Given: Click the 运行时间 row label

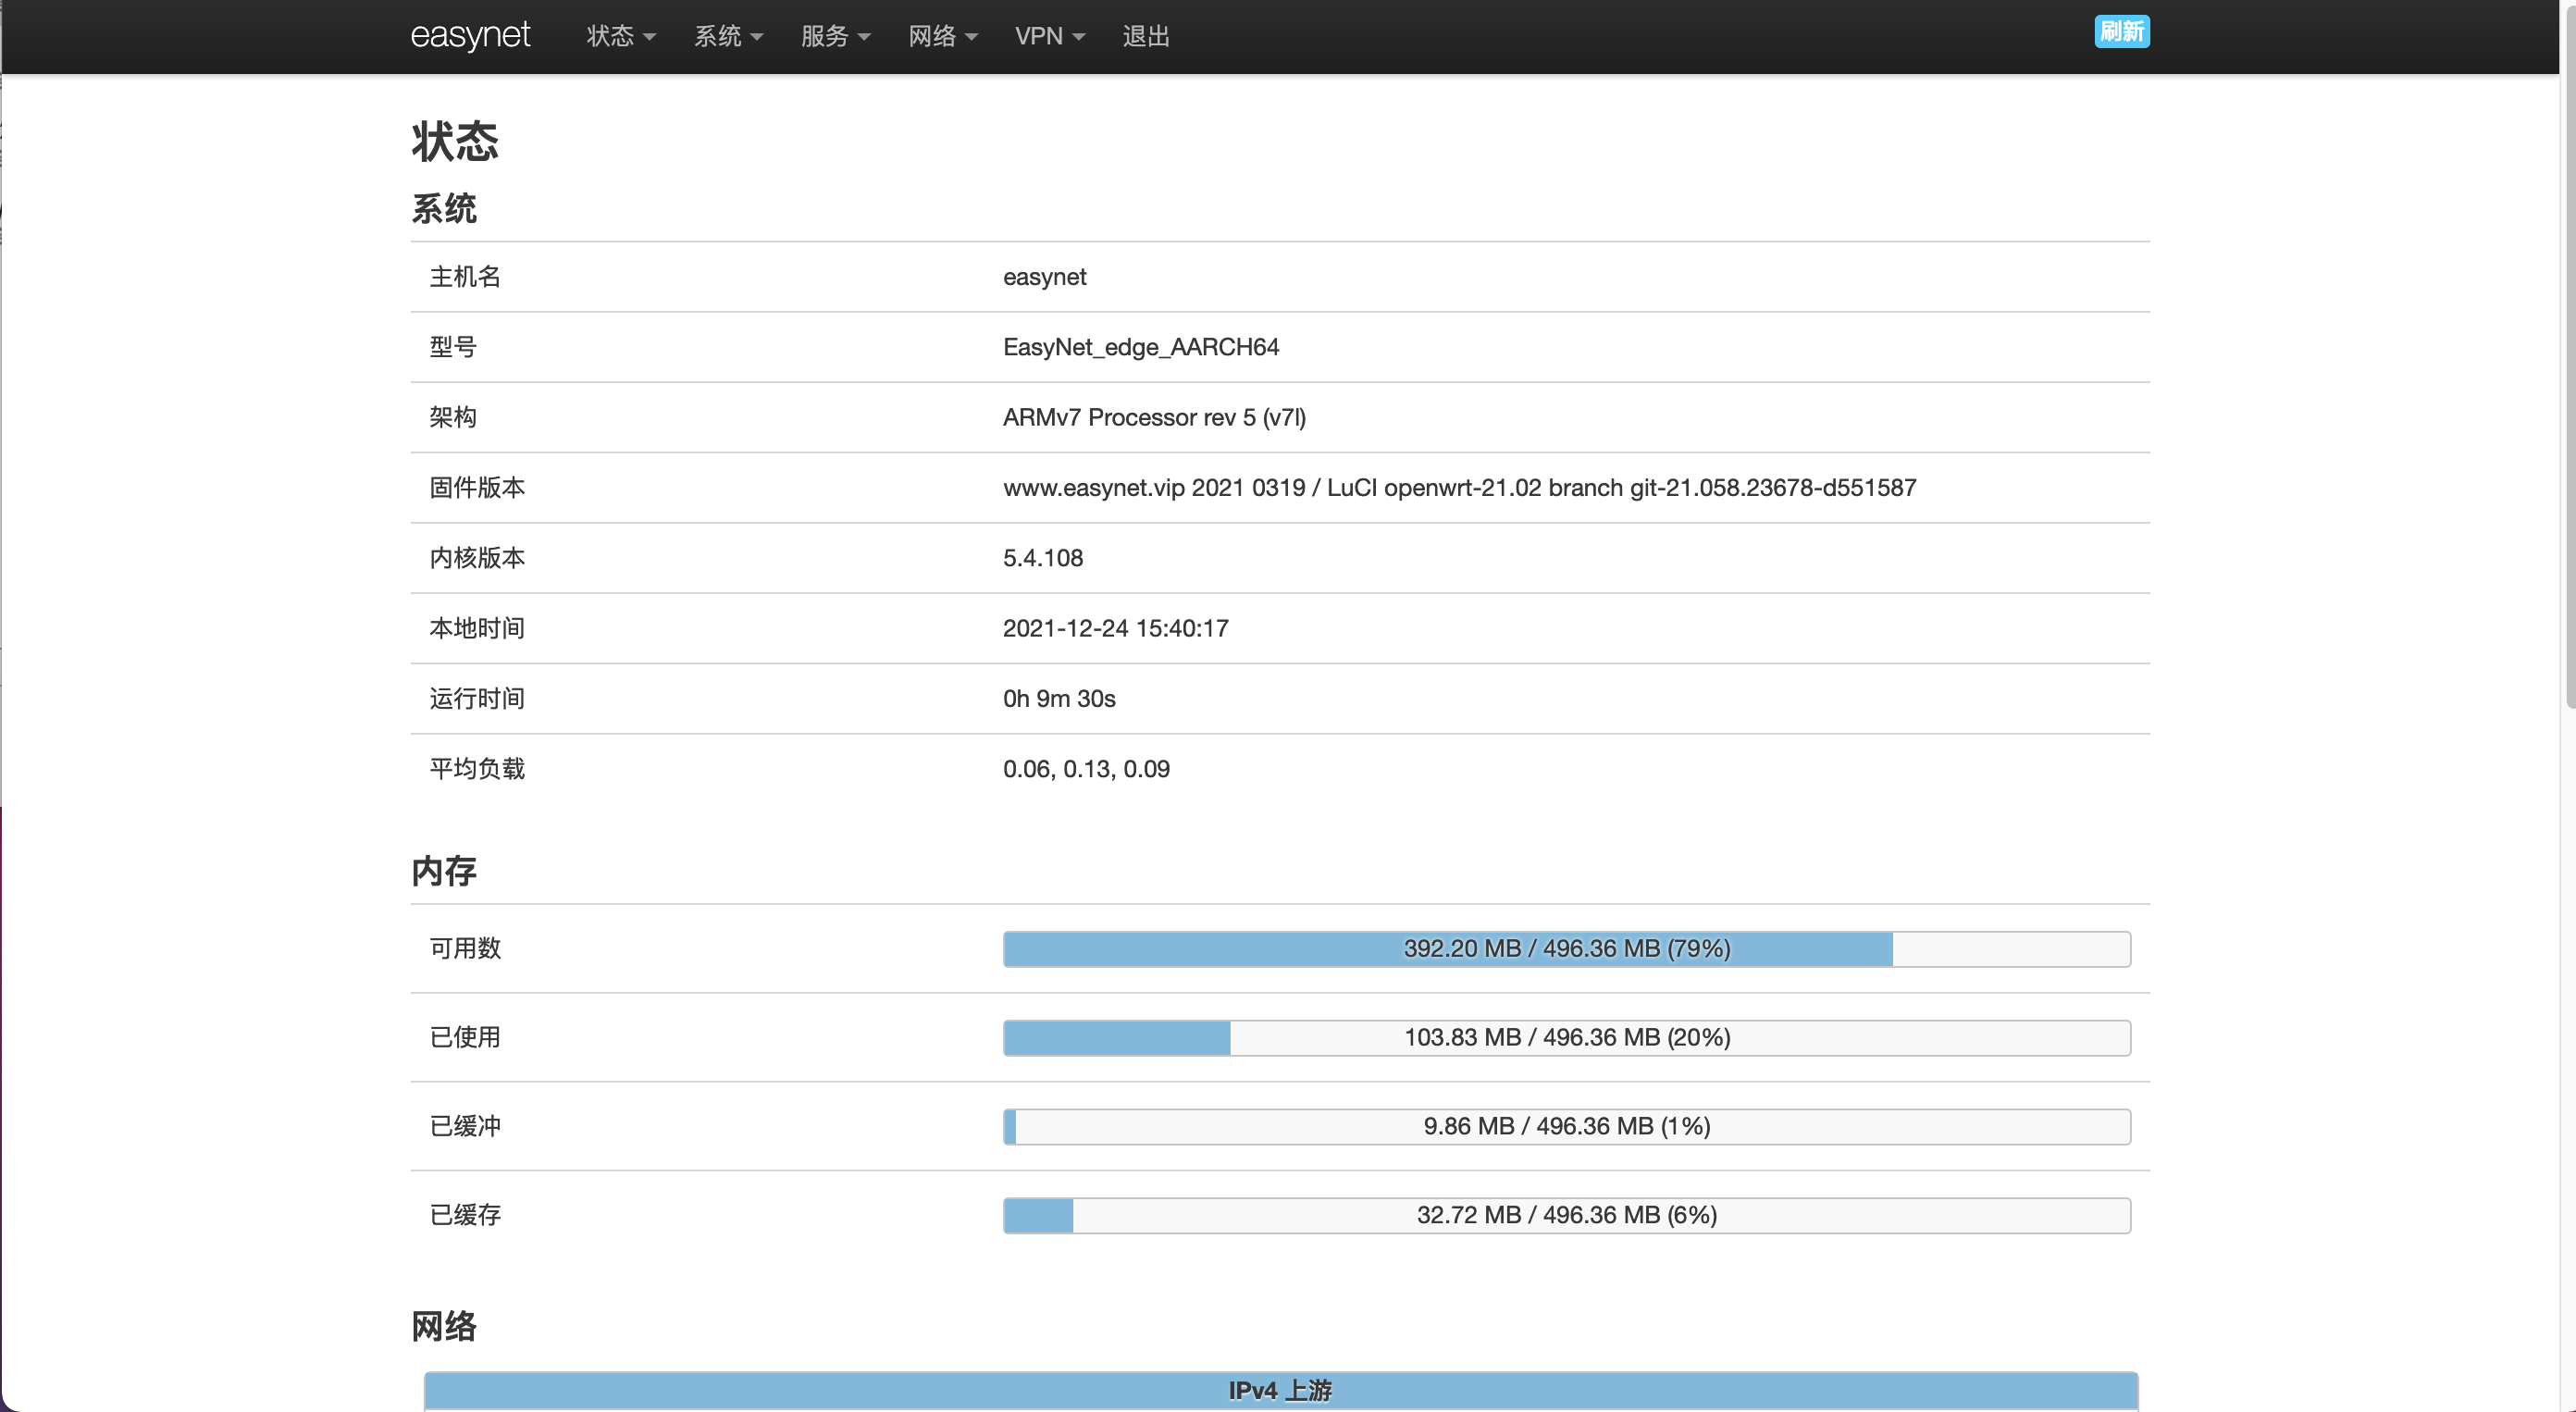Looking at the screenshot, I should pos(477,698).
